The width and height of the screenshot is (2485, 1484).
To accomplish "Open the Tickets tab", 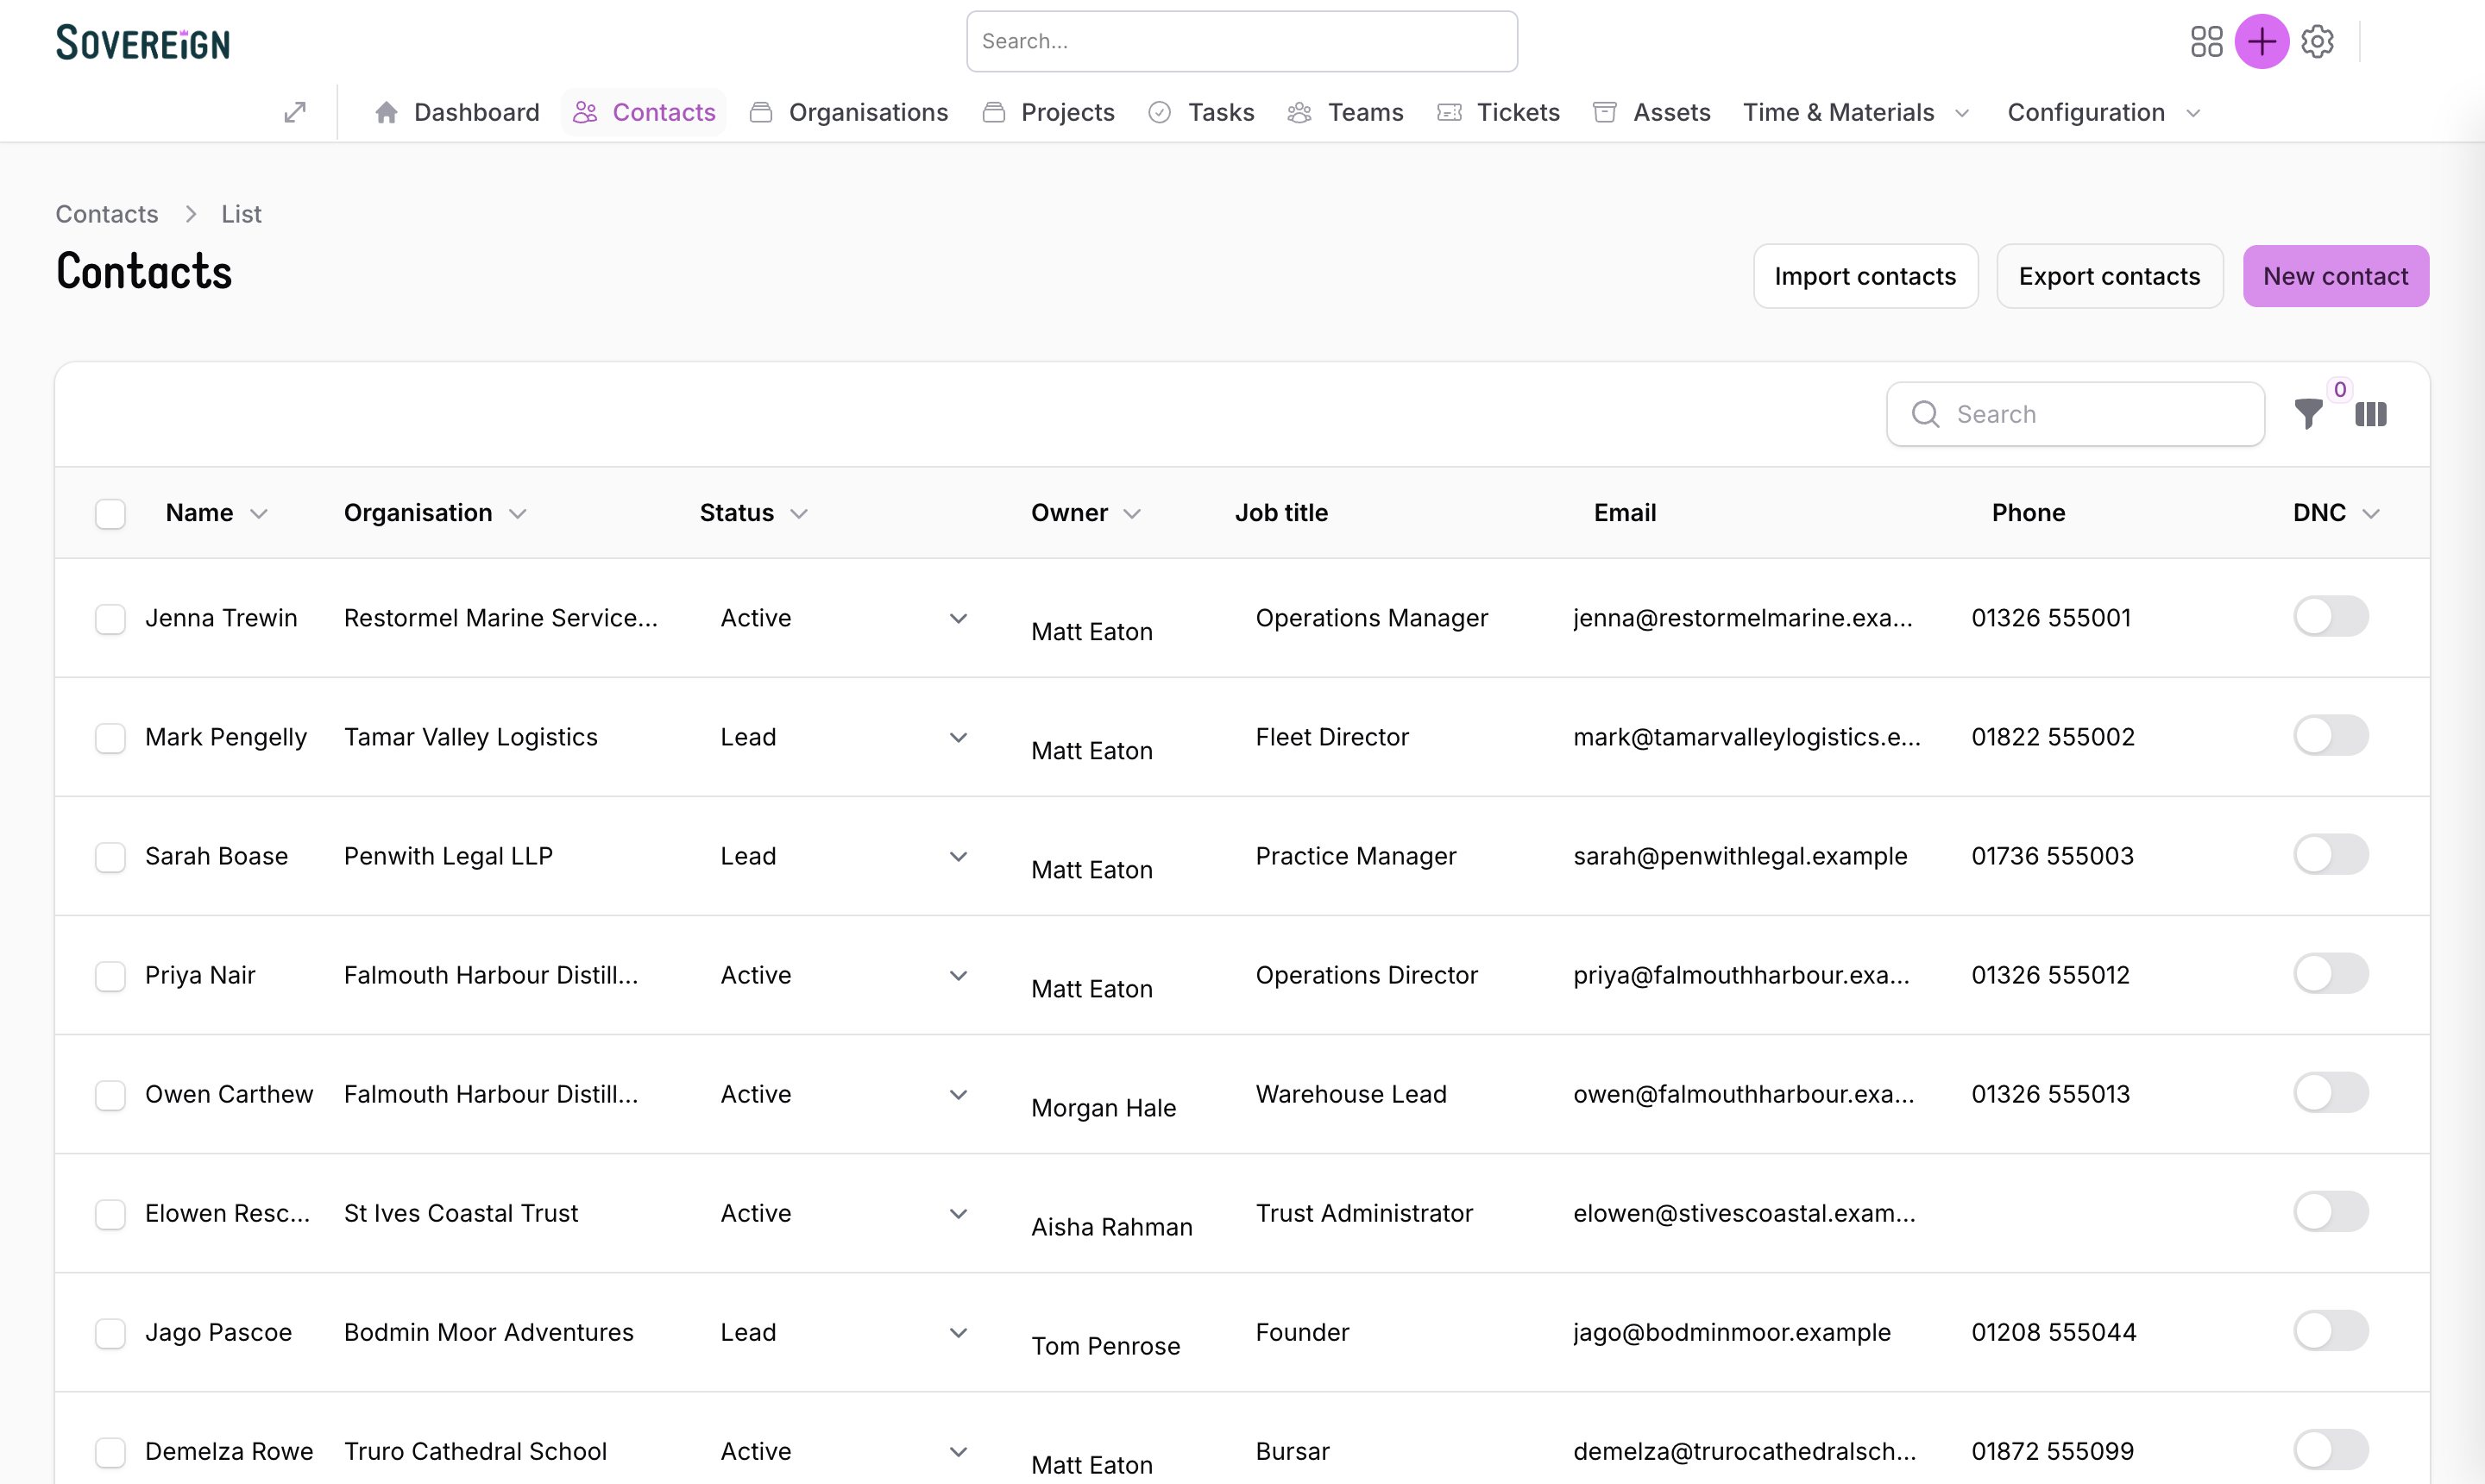I will 1498,112.
